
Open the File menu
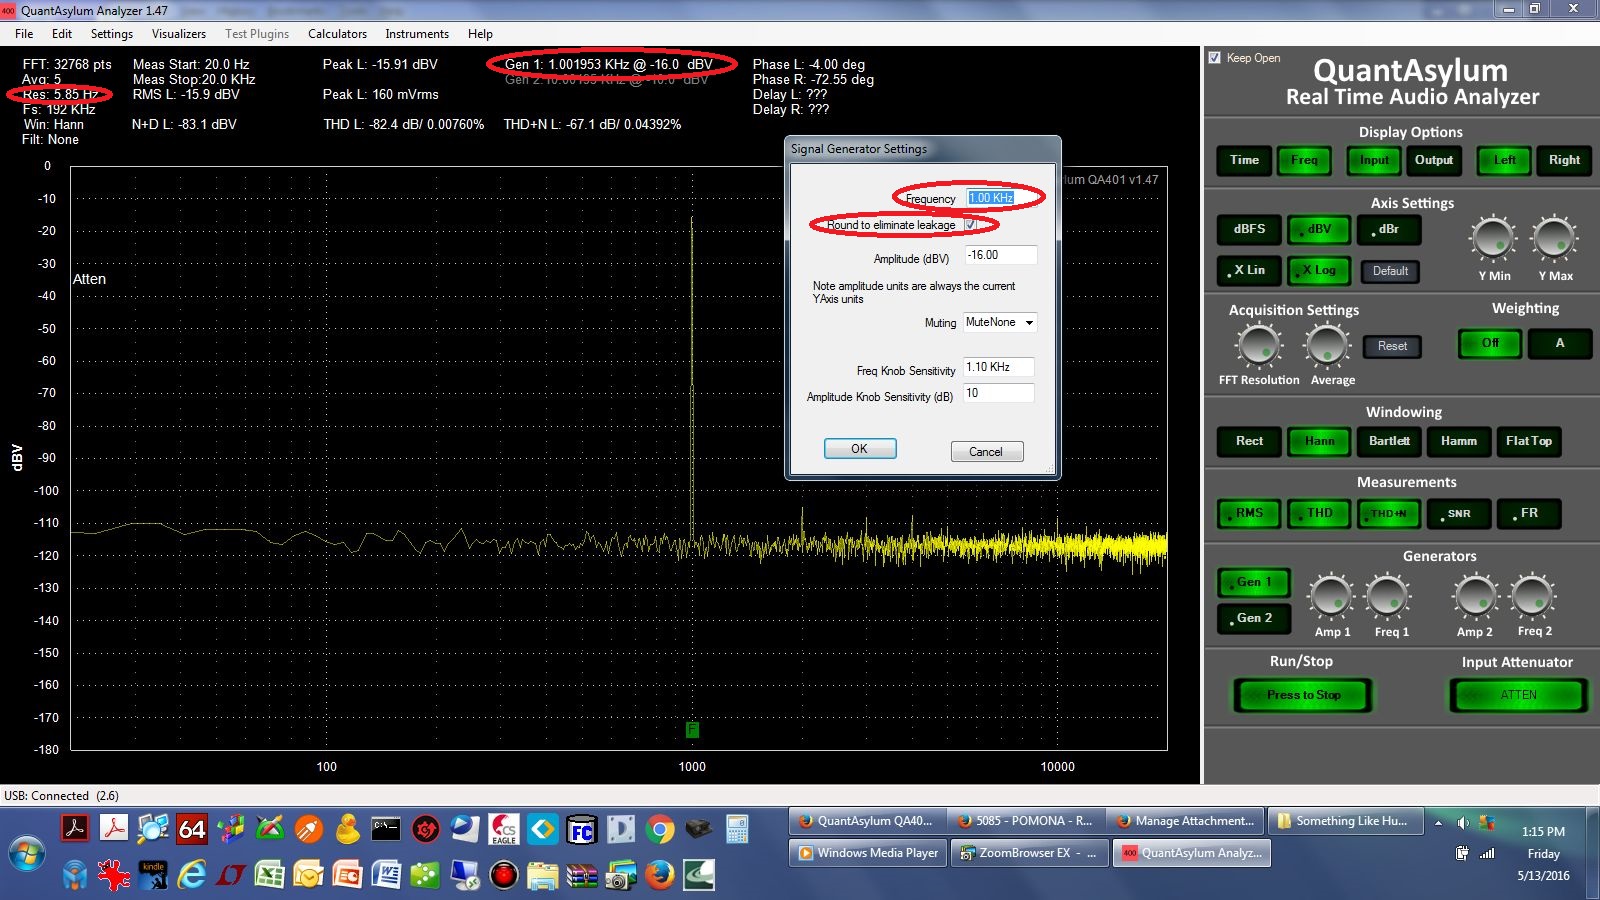click(x=24, y=33)
